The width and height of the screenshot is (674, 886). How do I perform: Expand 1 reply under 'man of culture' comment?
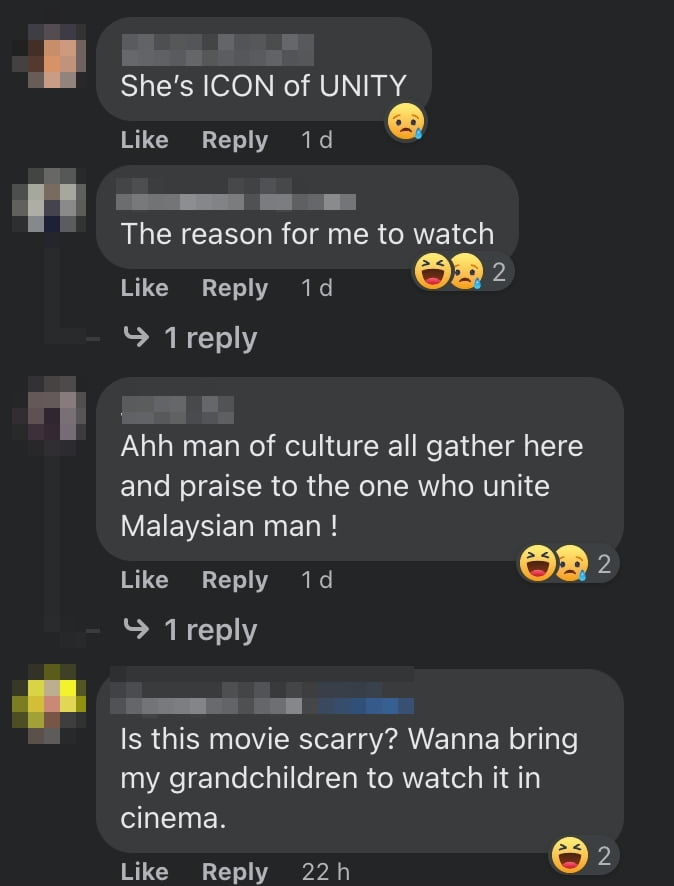tap(190, 630)
